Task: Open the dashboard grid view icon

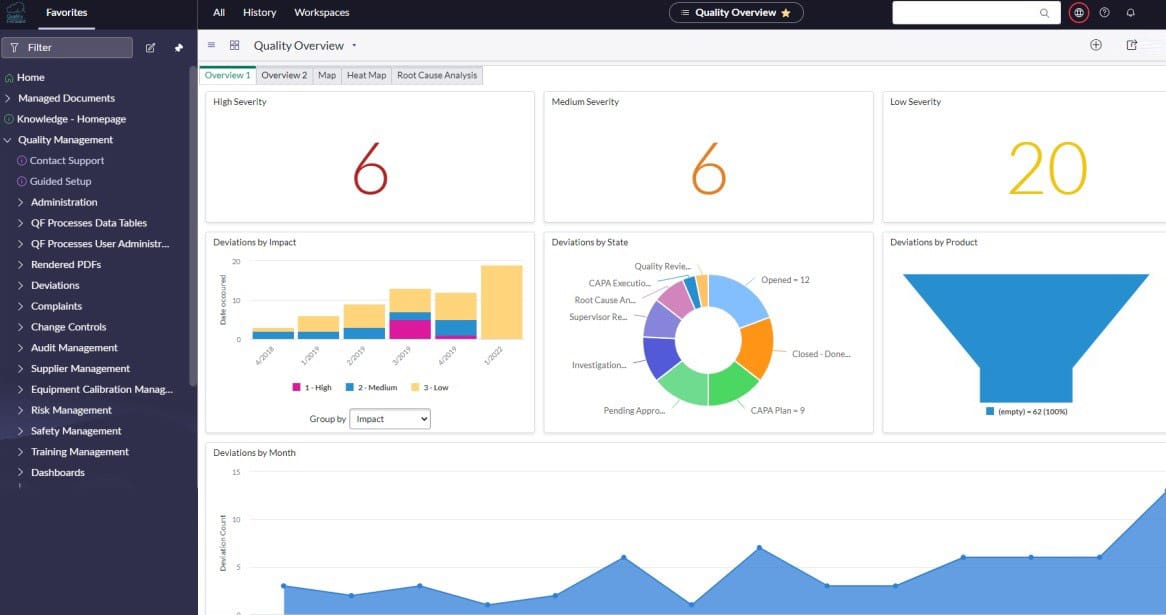Action: [x=234, y=45]
